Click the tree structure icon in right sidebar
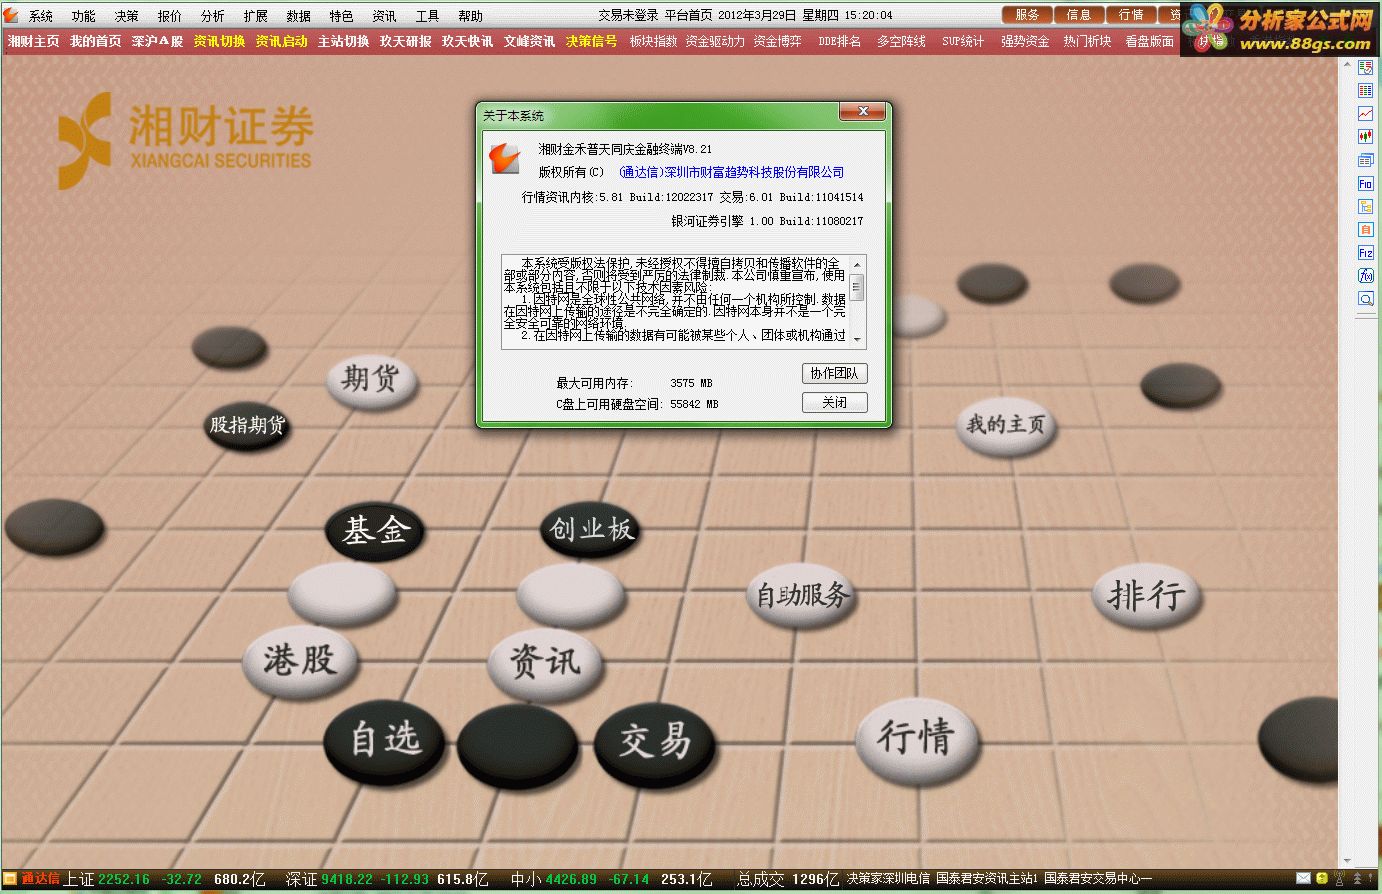 1365,207
